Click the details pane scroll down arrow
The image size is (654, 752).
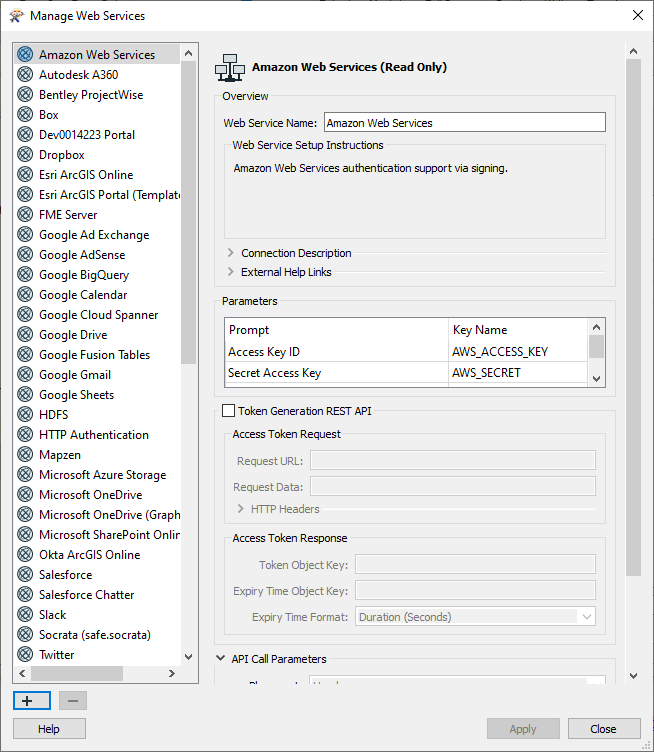(x=633, y=676)
